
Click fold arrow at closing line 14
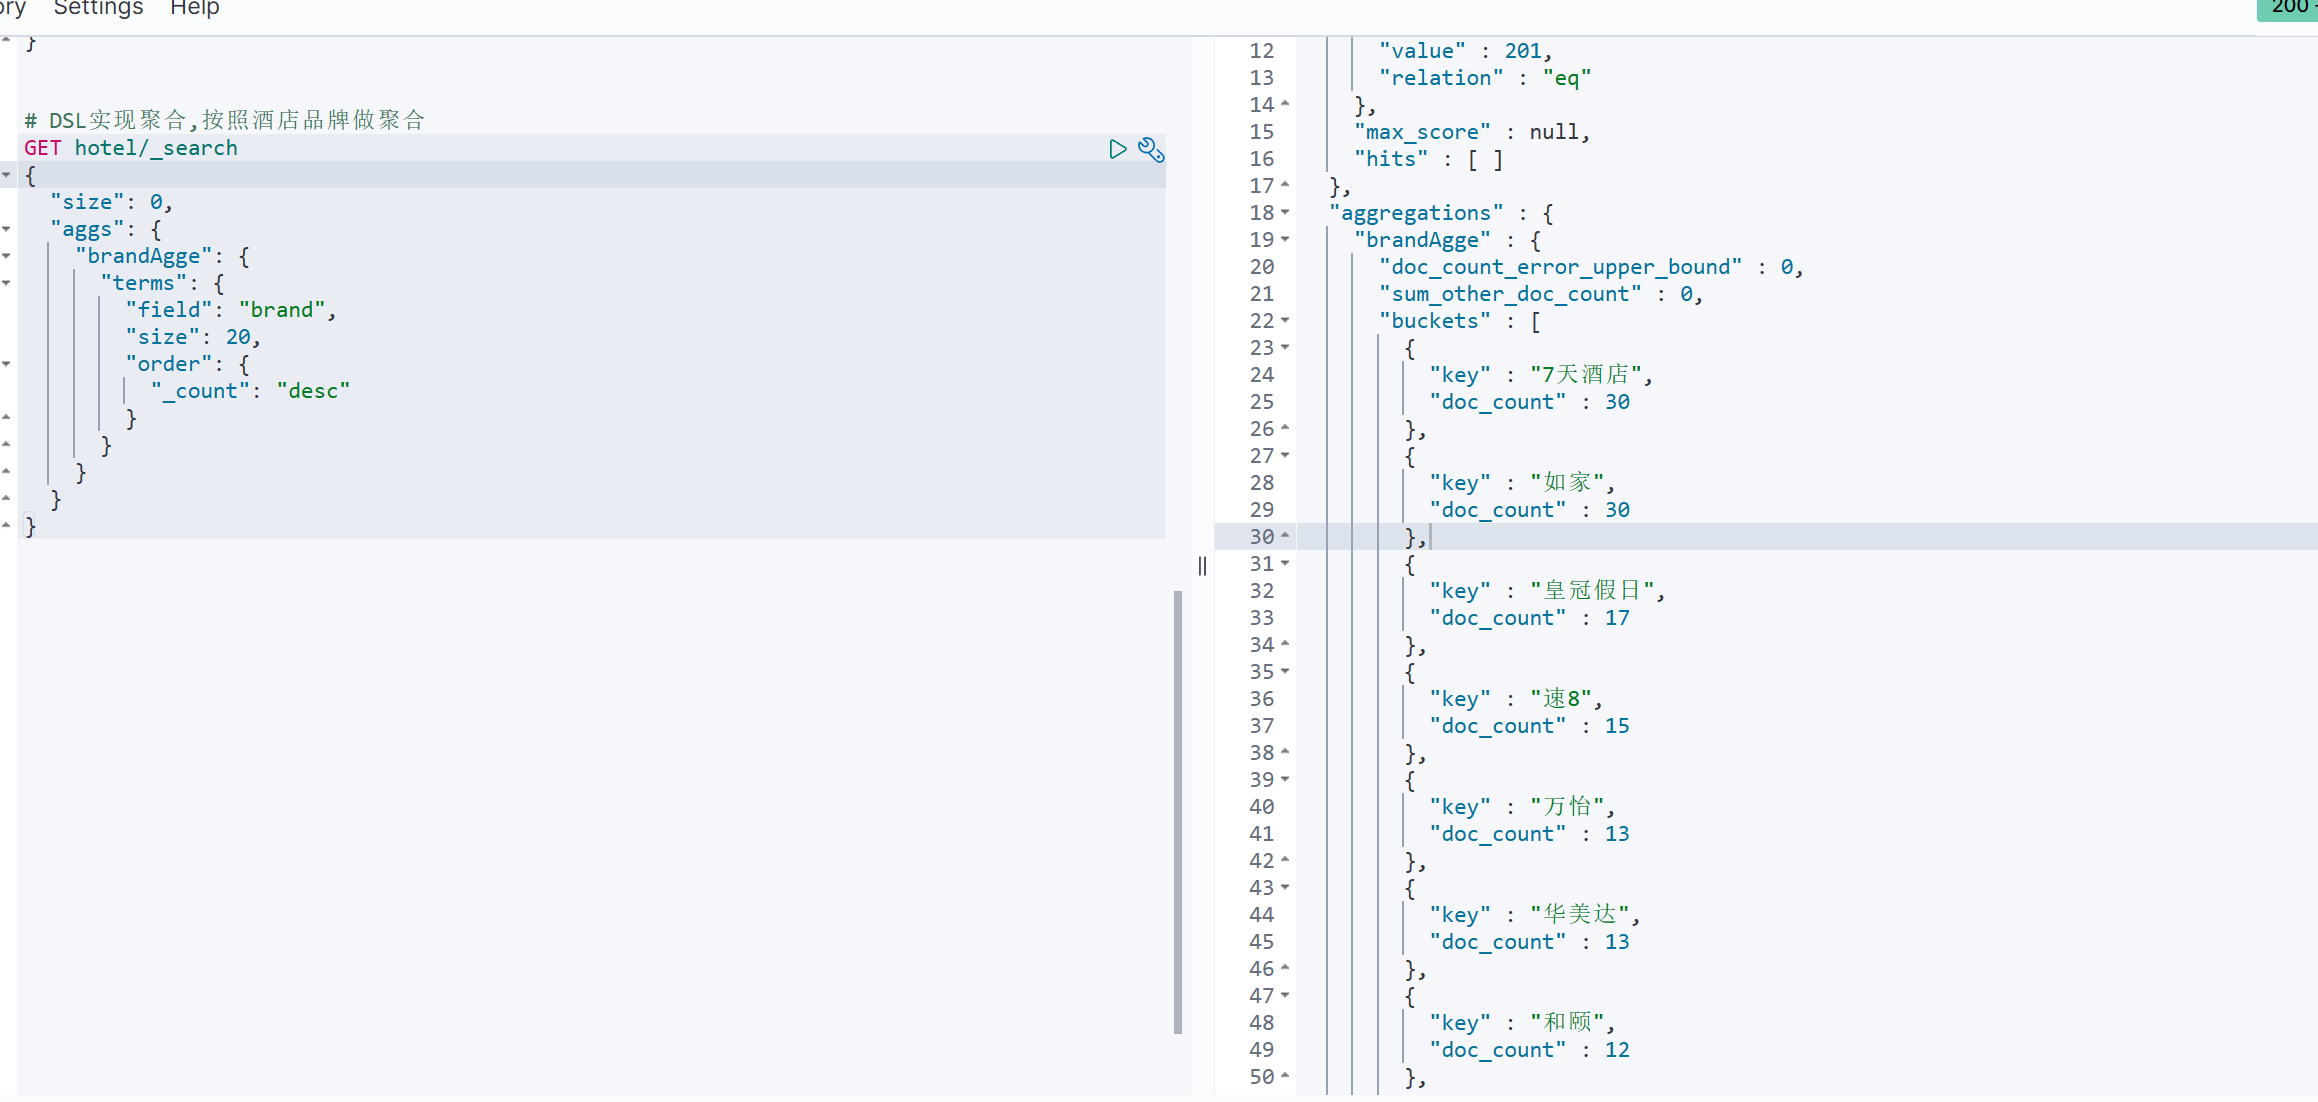coord(1285,104)
